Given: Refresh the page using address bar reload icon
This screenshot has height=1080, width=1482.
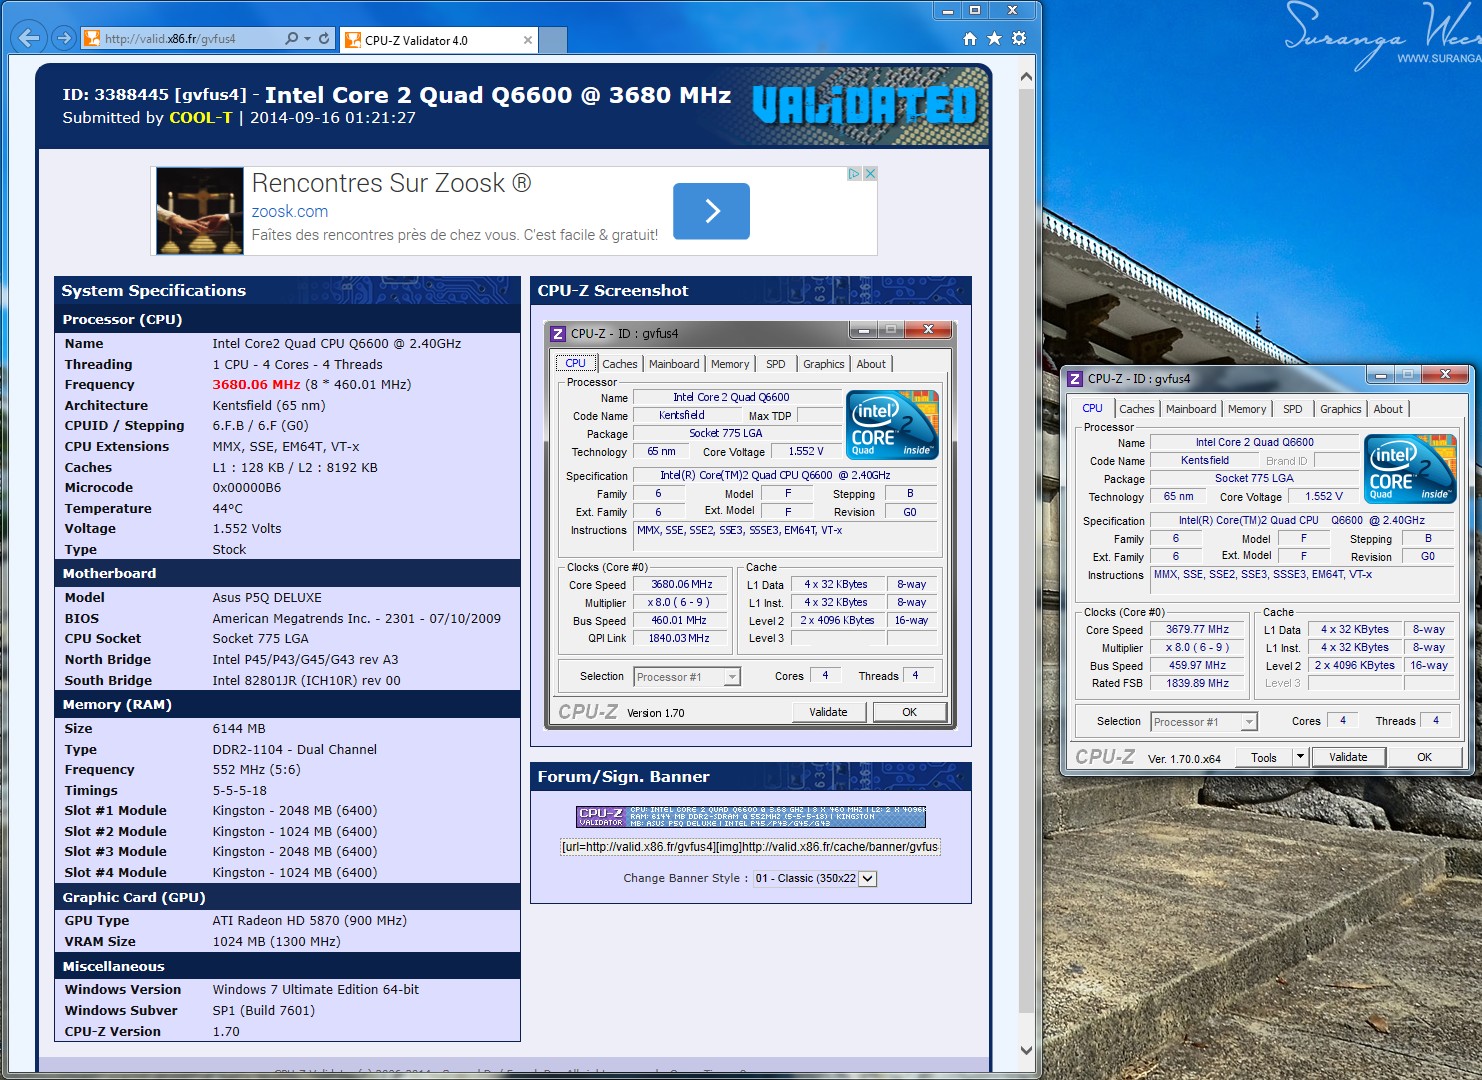Looking at the screenshot, I should pos(324,39).
